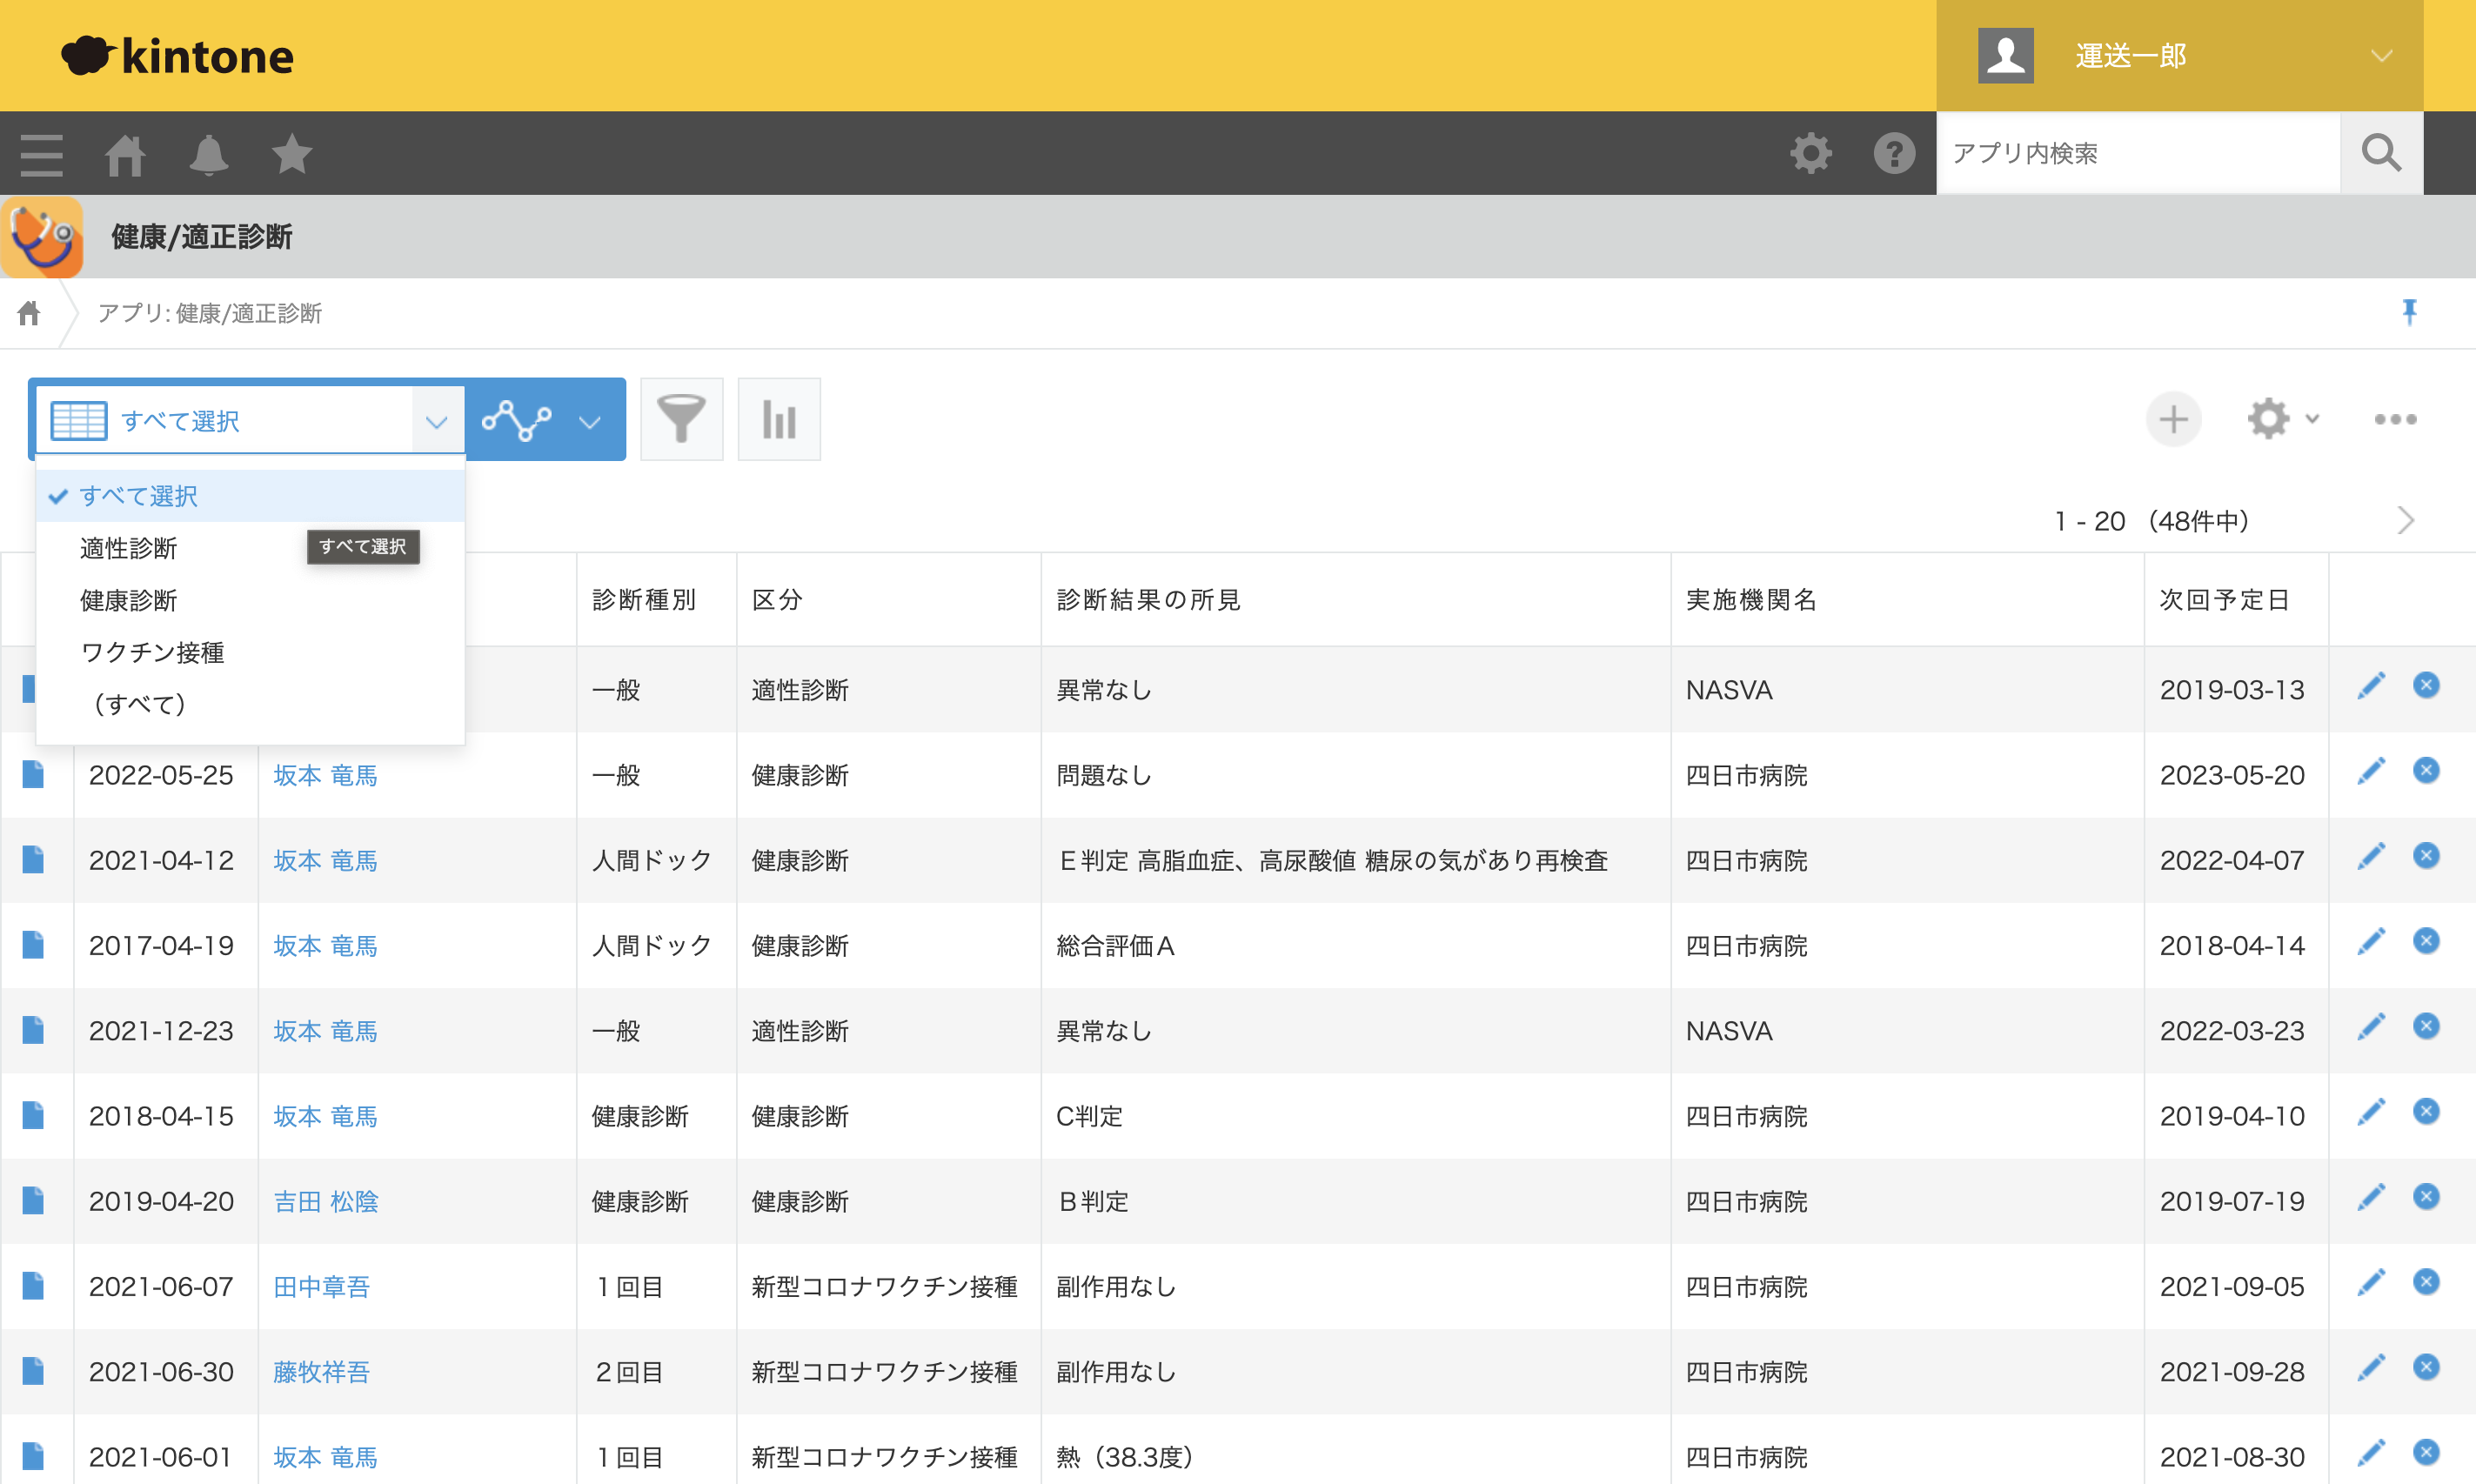Open the 吉田 松陰 name link

pyautogui.click(x=325, y=1201)
